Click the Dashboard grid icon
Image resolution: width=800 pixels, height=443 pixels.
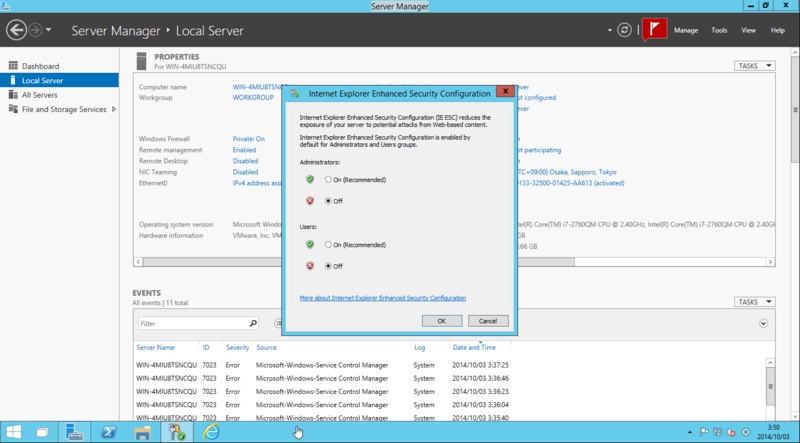point(13,66)
